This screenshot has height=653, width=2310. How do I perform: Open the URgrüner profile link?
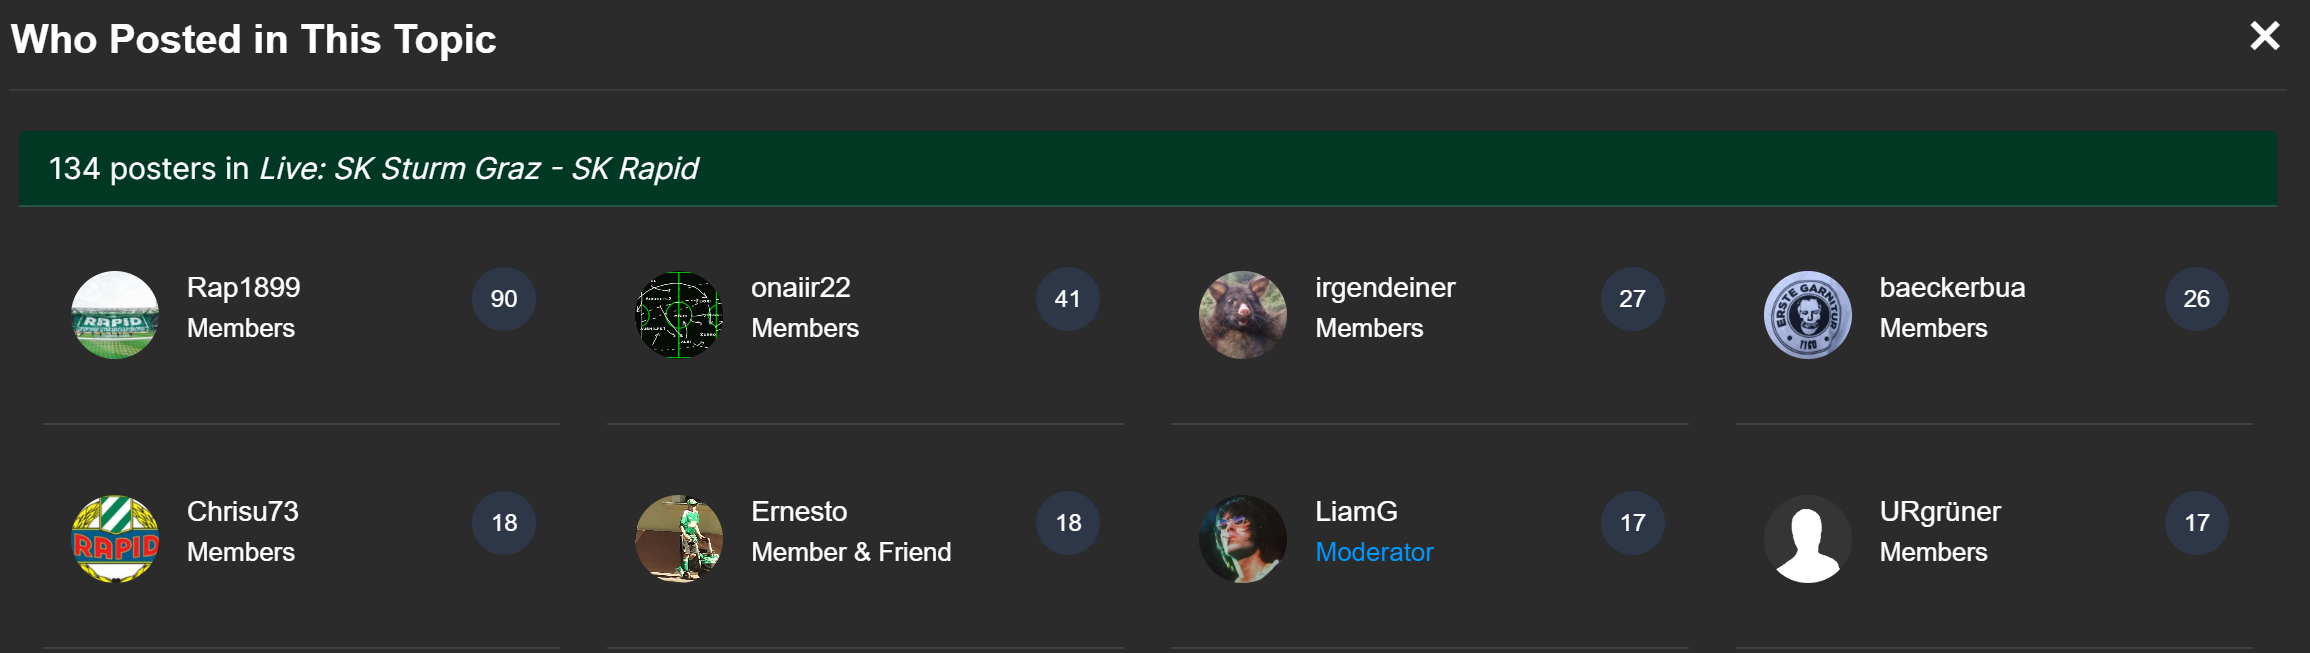tap(1940, 512)
